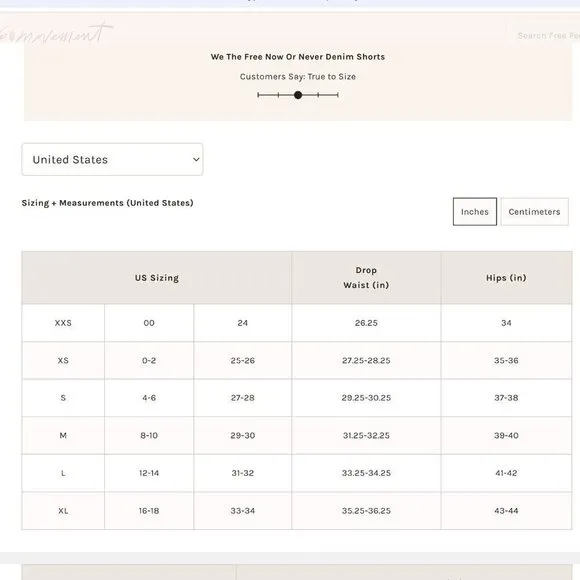Click the dropdown chevron arrow
The width and height of the screenshot is (580, 580).
(x=196, y=159)
